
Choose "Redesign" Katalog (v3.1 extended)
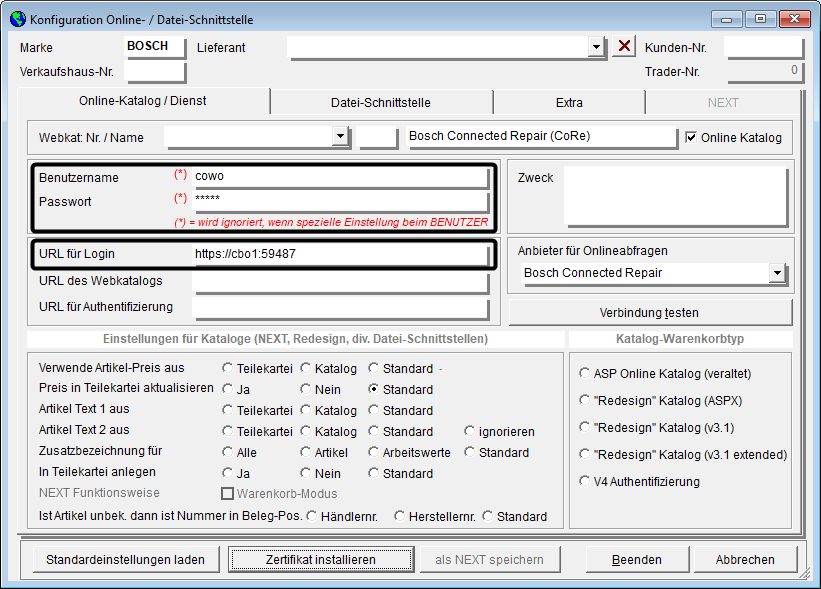(584, 454)
